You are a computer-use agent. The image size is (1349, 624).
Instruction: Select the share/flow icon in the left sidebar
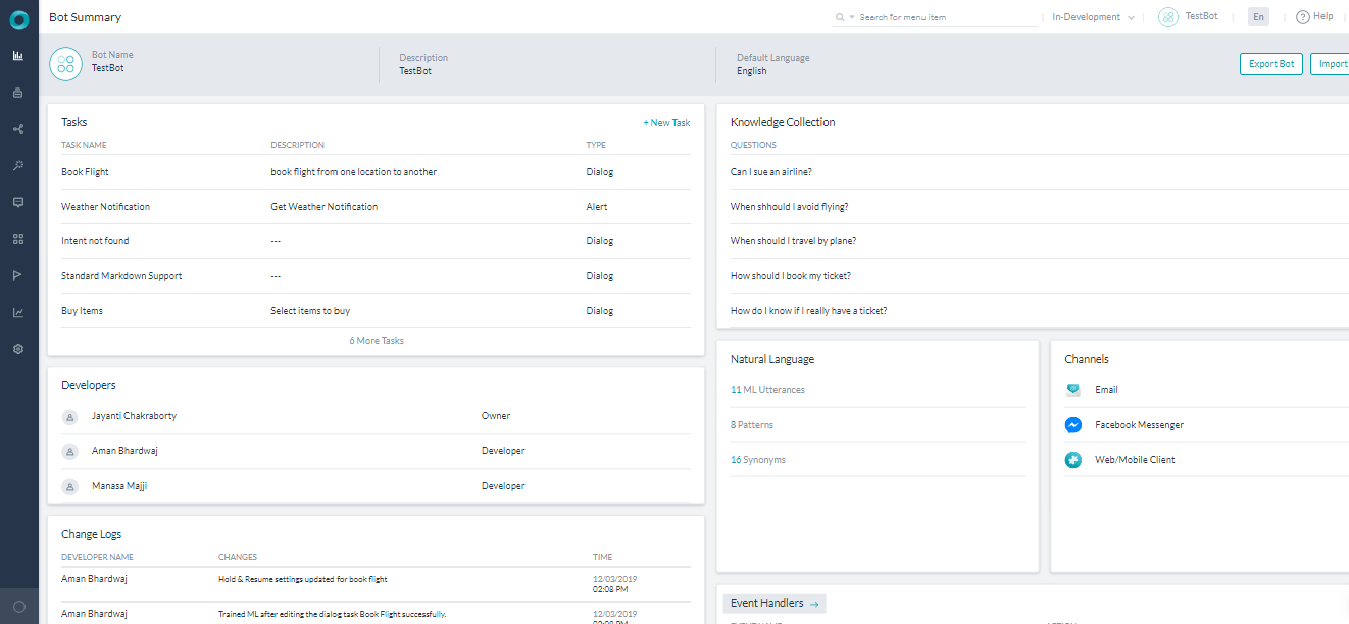[x=17, y=128]
